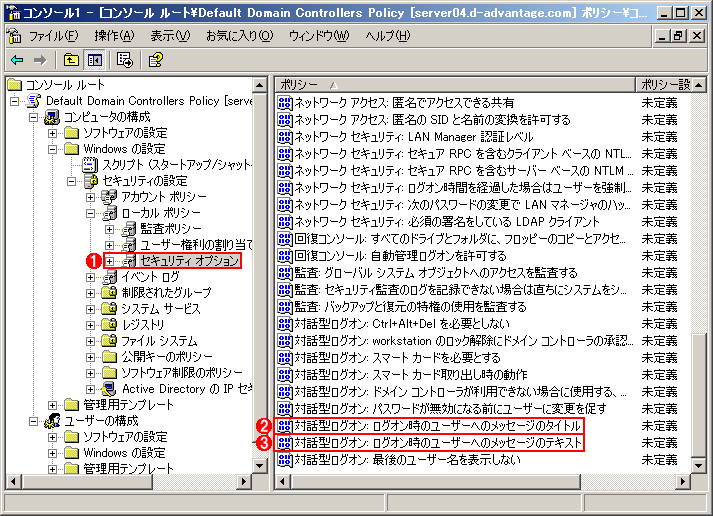The height and width of the screenshot is (516, 713).
Task: Select ソフトウェアの設定 under ユーザーの構成
Action: pos(125,437)
